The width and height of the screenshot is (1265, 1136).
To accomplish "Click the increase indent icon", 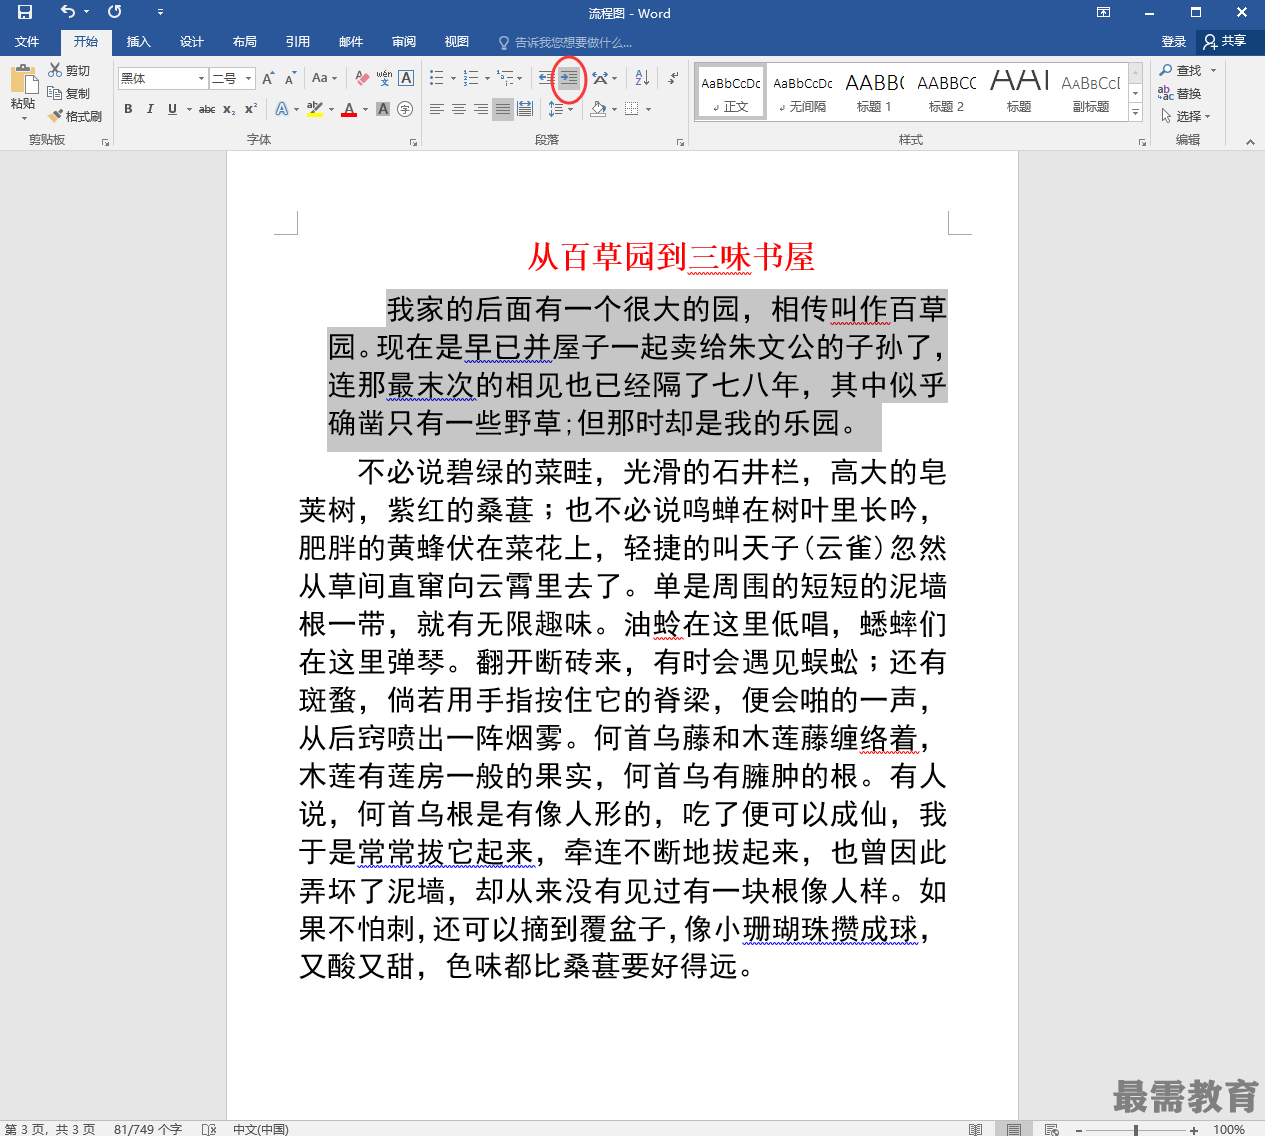I will point(569,78).
